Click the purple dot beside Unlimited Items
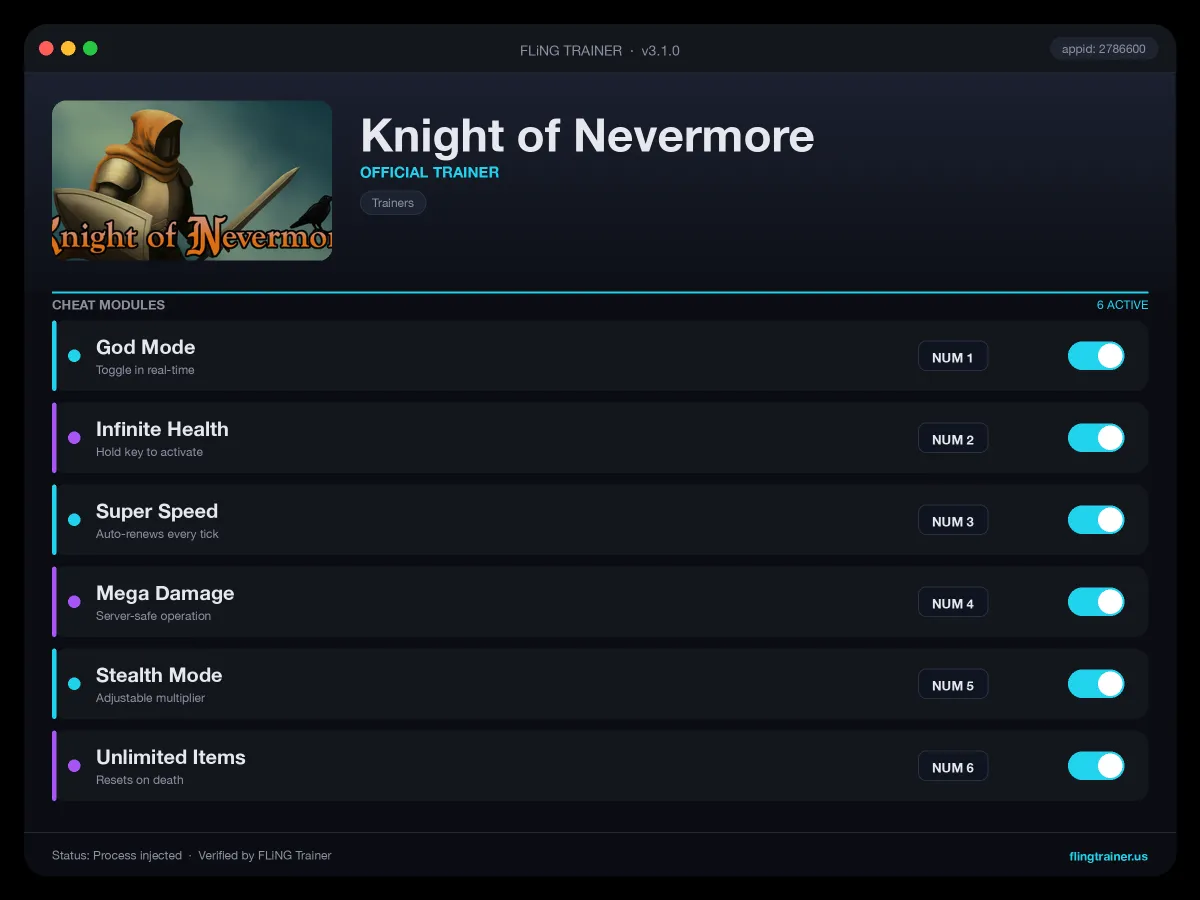This screenshot has height=900, width=1200. [x=74, y=766]
